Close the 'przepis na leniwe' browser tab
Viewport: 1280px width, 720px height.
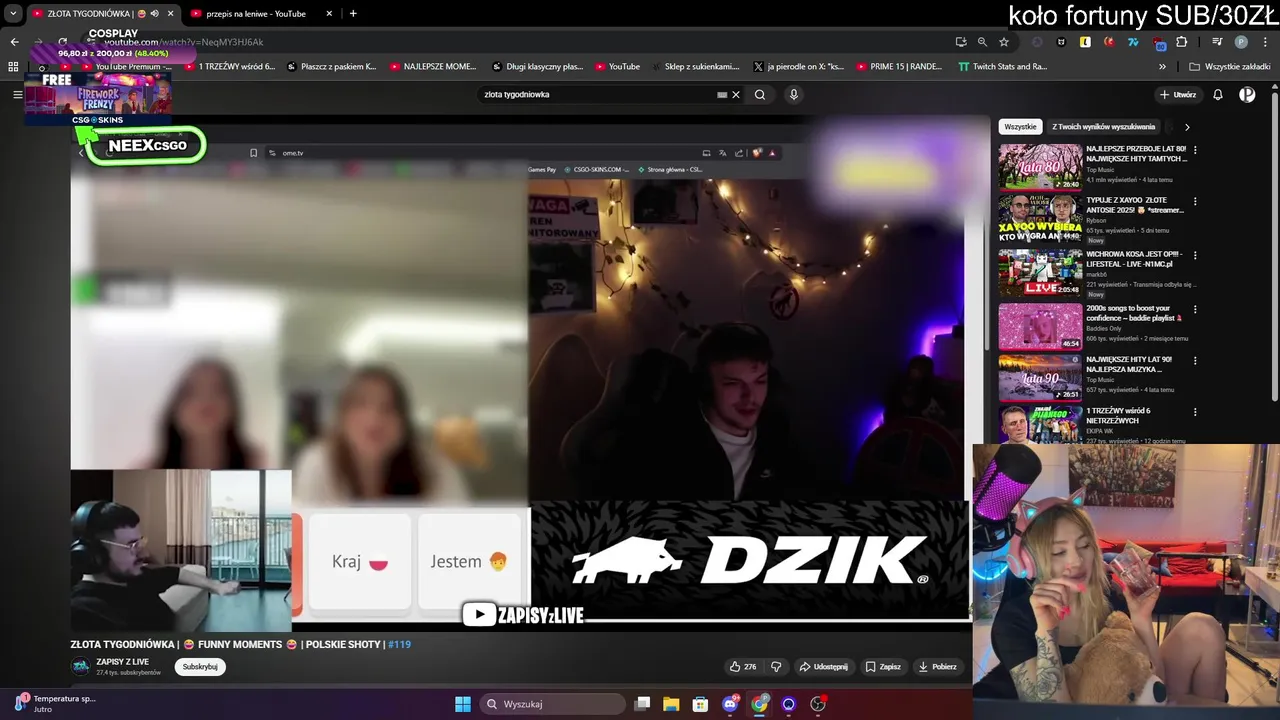tap(330, 14)
